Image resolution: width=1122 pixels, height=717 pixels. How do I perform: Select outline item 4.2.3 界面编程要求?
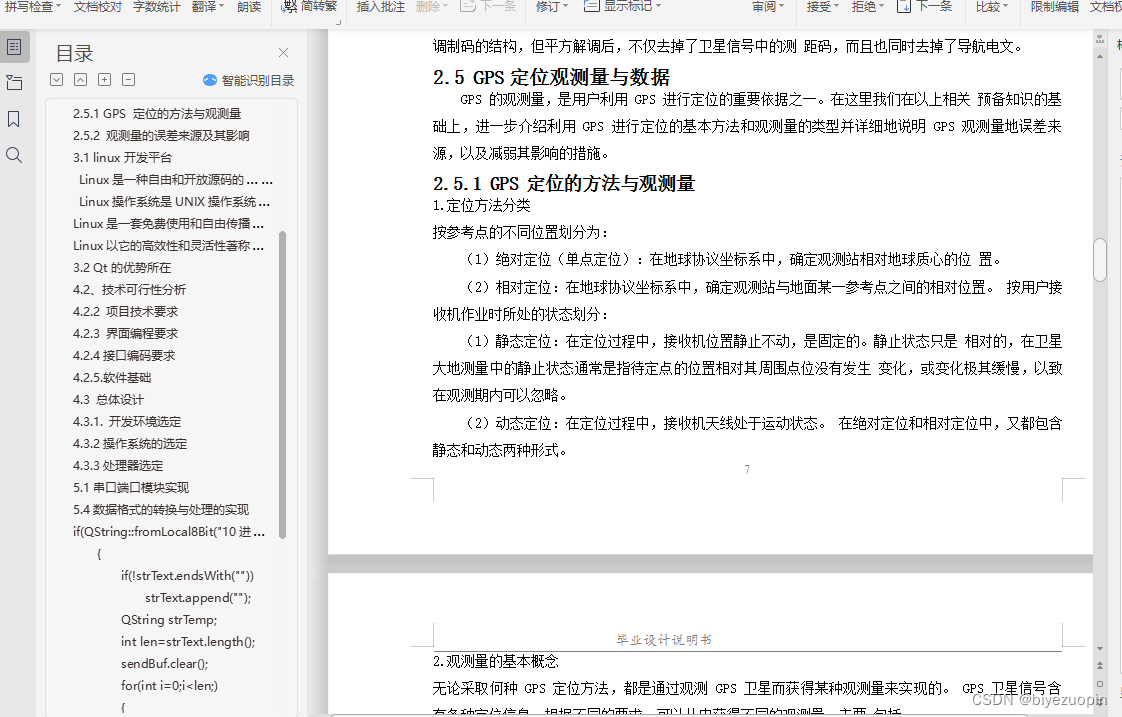click(x=125, y=333)
